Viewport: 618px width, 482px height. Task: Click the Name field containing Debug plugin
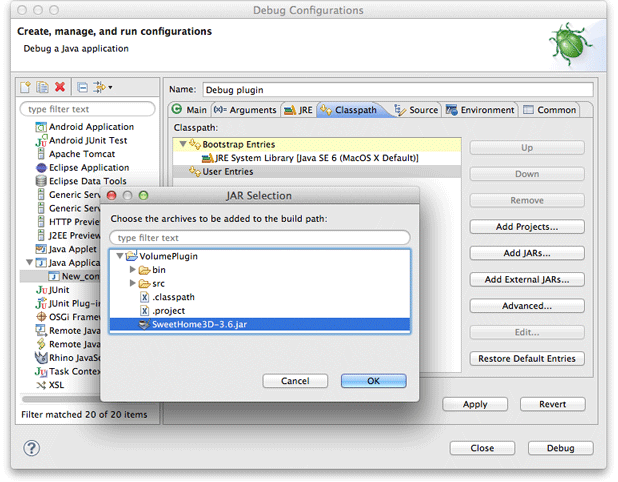[x=397, y=89]
